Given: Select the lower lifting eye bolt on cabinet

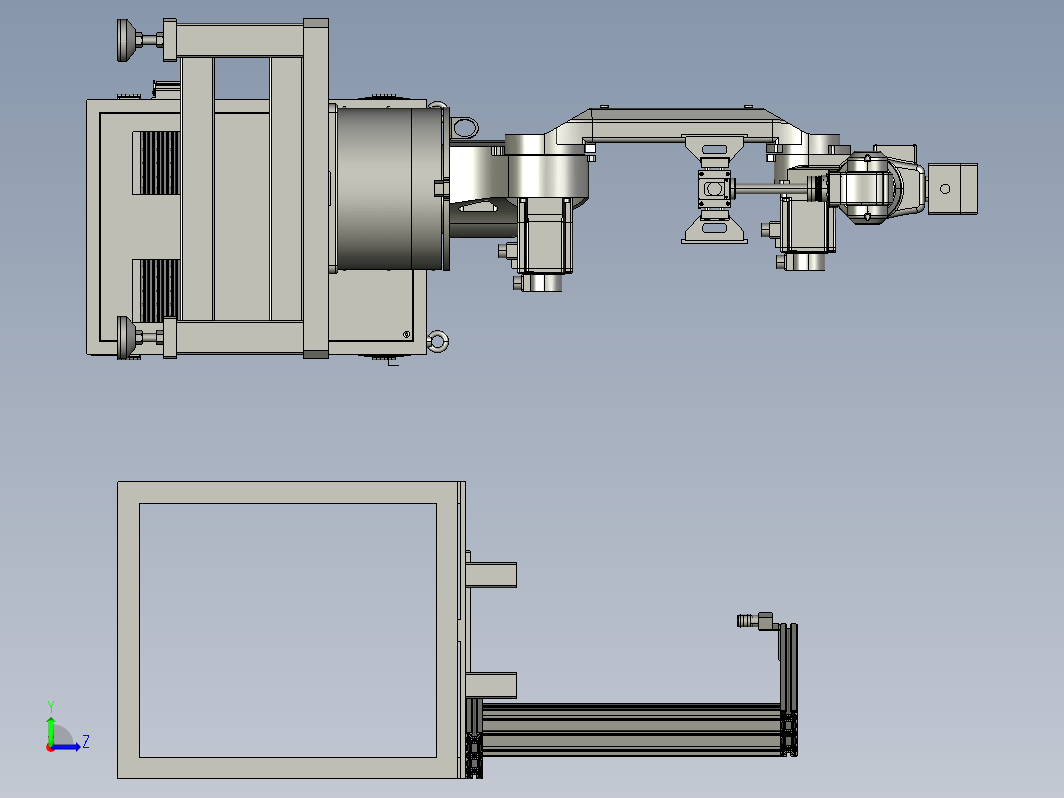Looking at the screenshot, I should coord(438,341).
